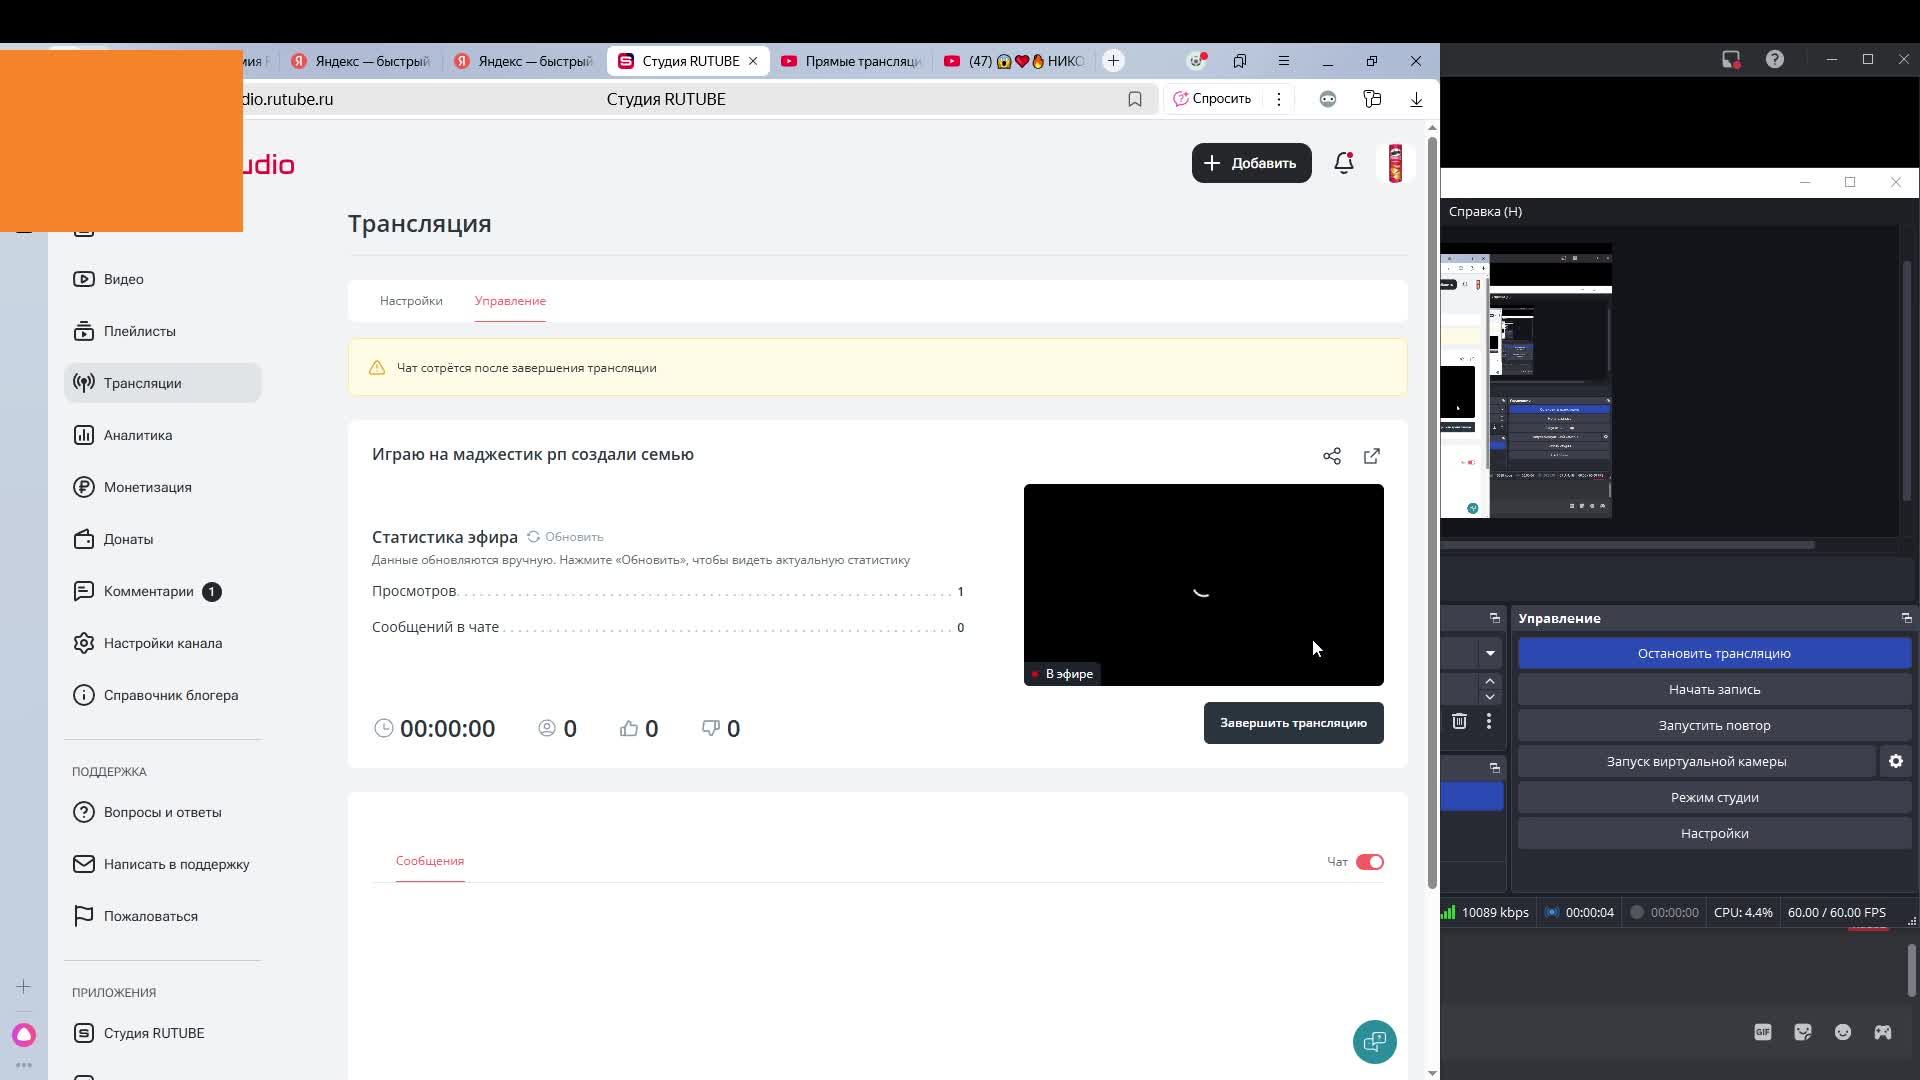
Task: Click the trash icon in OBS panel
Action: (x=1459, y=721)
